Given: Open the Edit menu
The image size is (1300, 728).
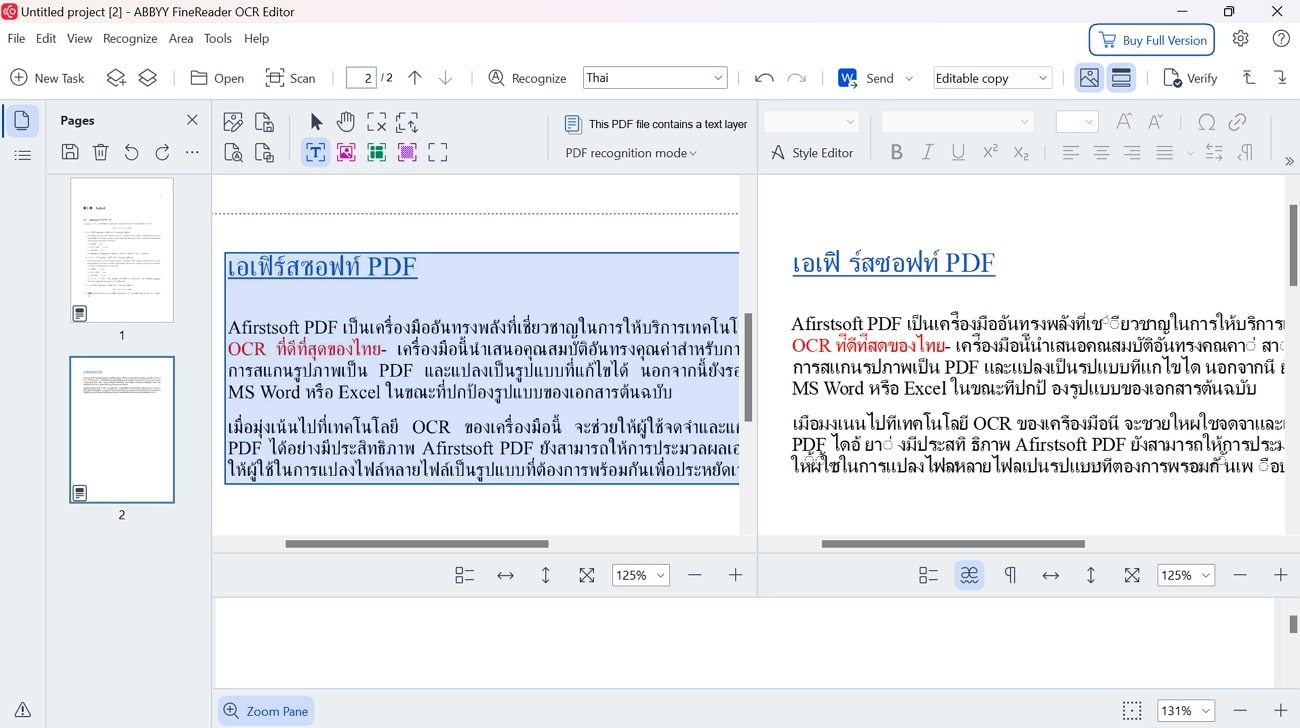Looking at the screenshot, I should pyautogui.click(x=46, y=38).
